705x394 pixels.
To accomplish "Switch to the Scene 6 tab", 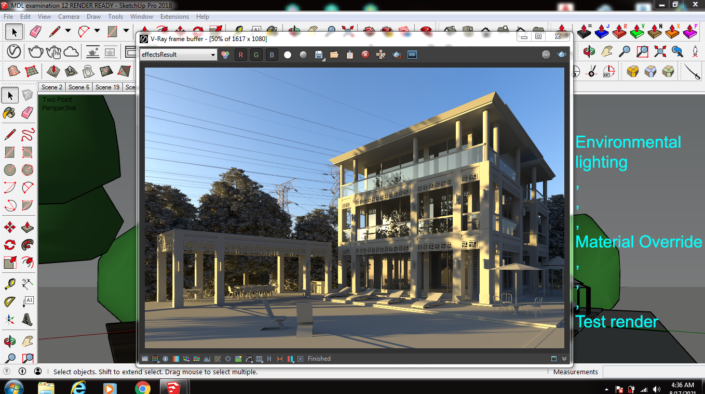I will (x=79, y=87).
